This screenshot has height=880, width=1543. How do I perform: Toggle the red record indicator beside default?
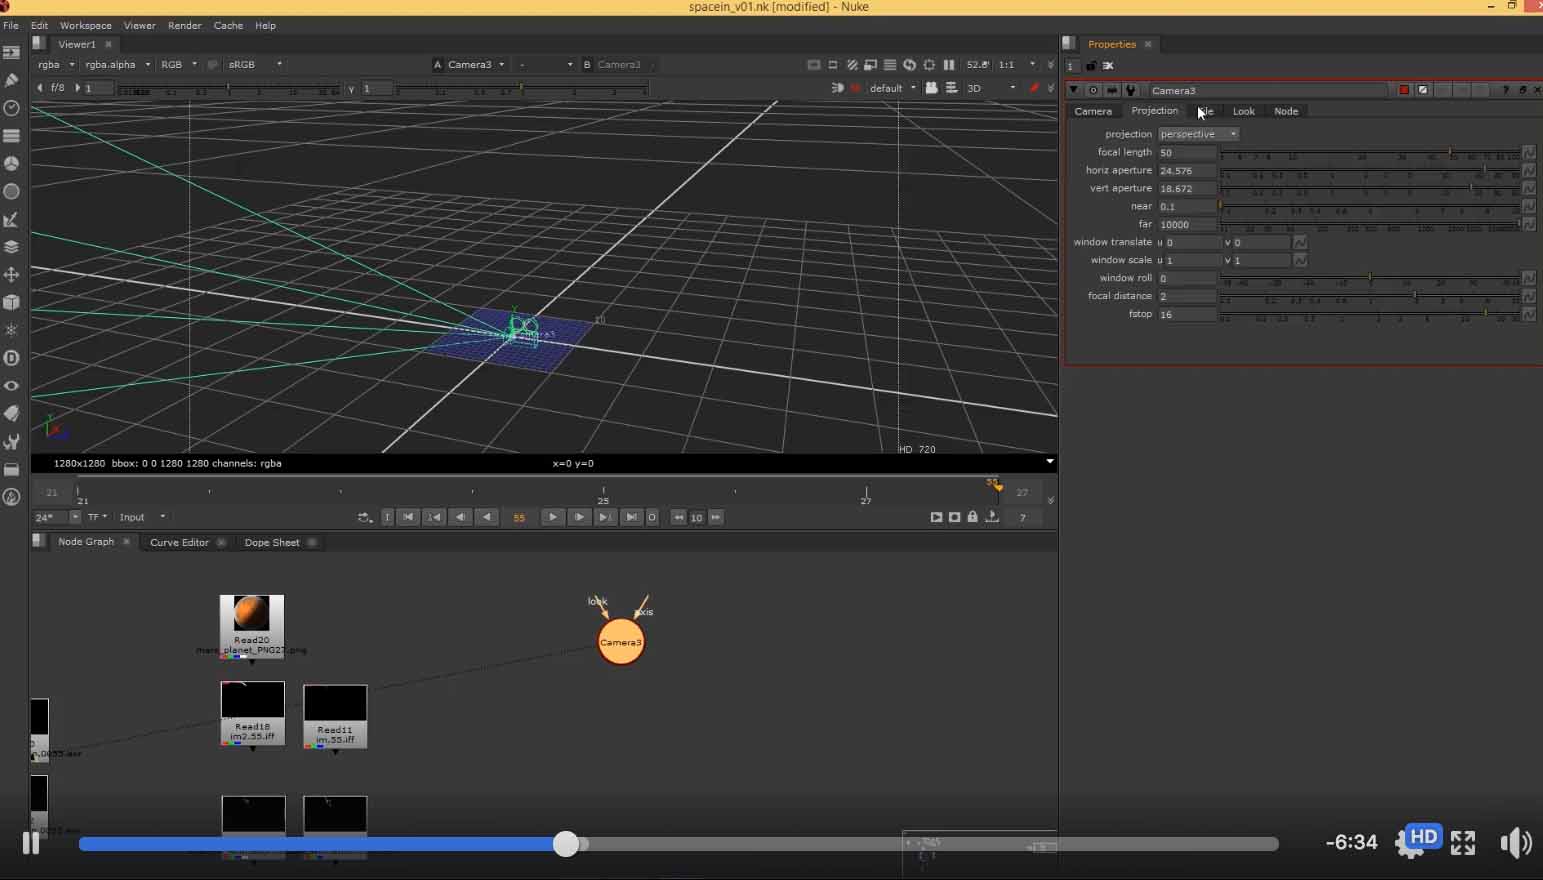click(855, 88)
